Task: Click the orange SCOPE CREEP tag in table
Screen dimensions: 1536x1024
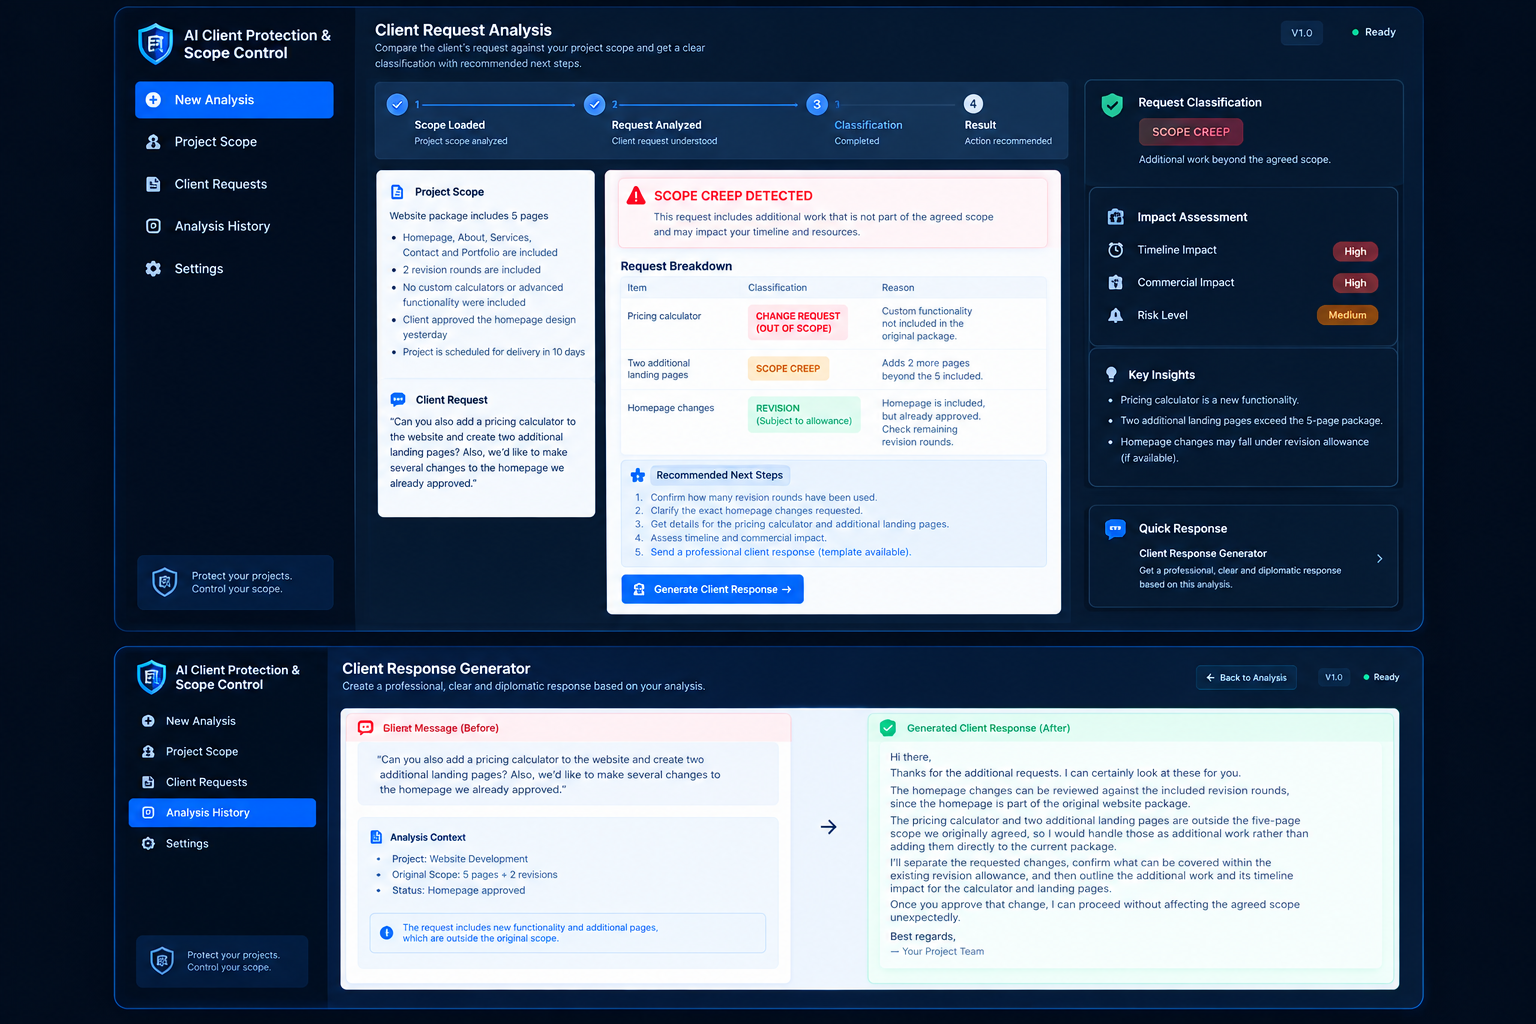Action: tap(788, 368)
